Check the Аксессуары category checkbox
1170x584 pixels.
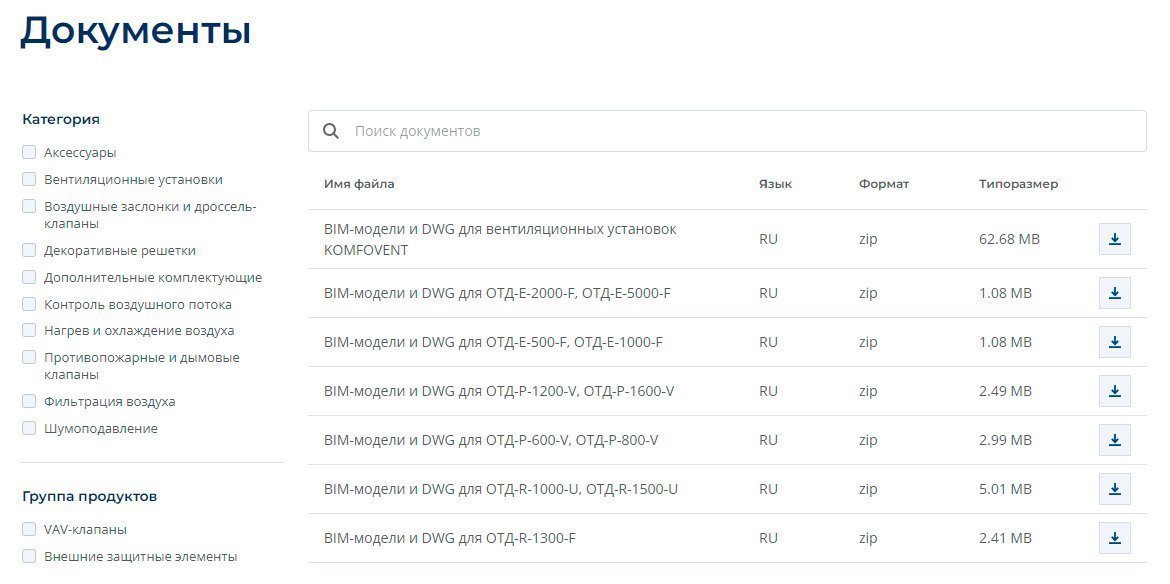(29, 153)
